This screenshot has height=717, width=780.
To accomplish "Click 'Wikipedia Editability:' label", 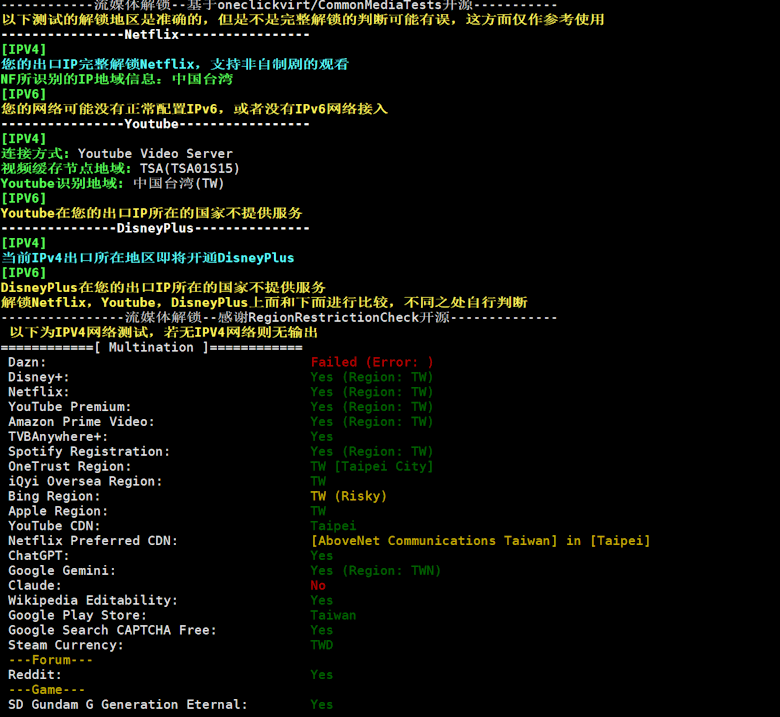I will 93,601.
